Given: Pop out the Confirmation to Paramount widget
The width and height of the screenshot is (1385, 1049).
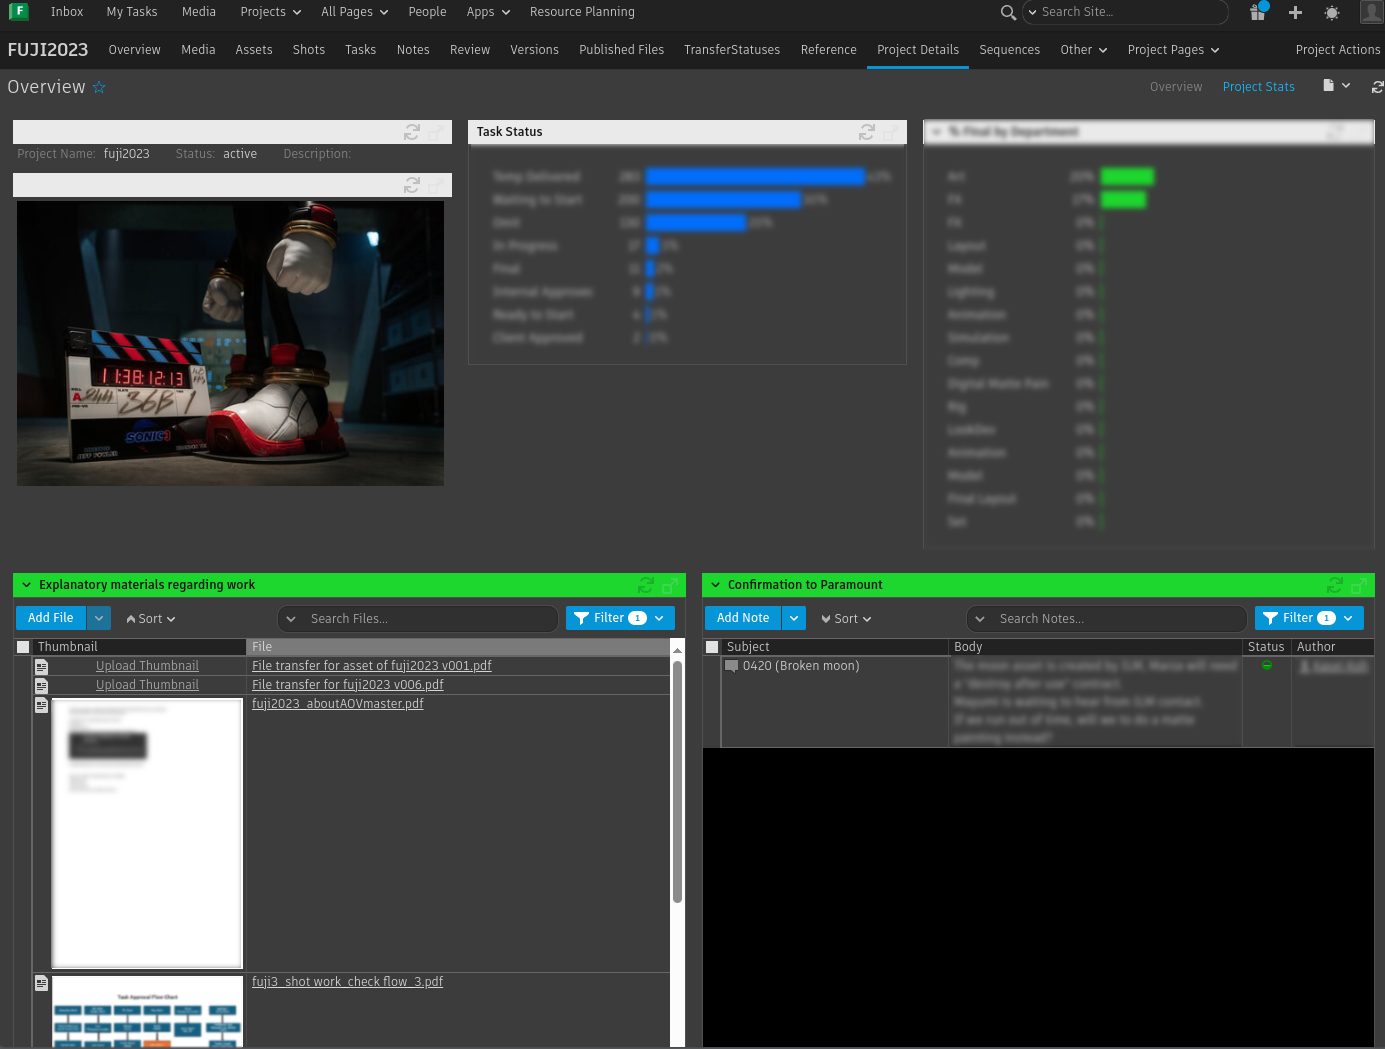Looking at the screenshot, I should [1358, 585].
